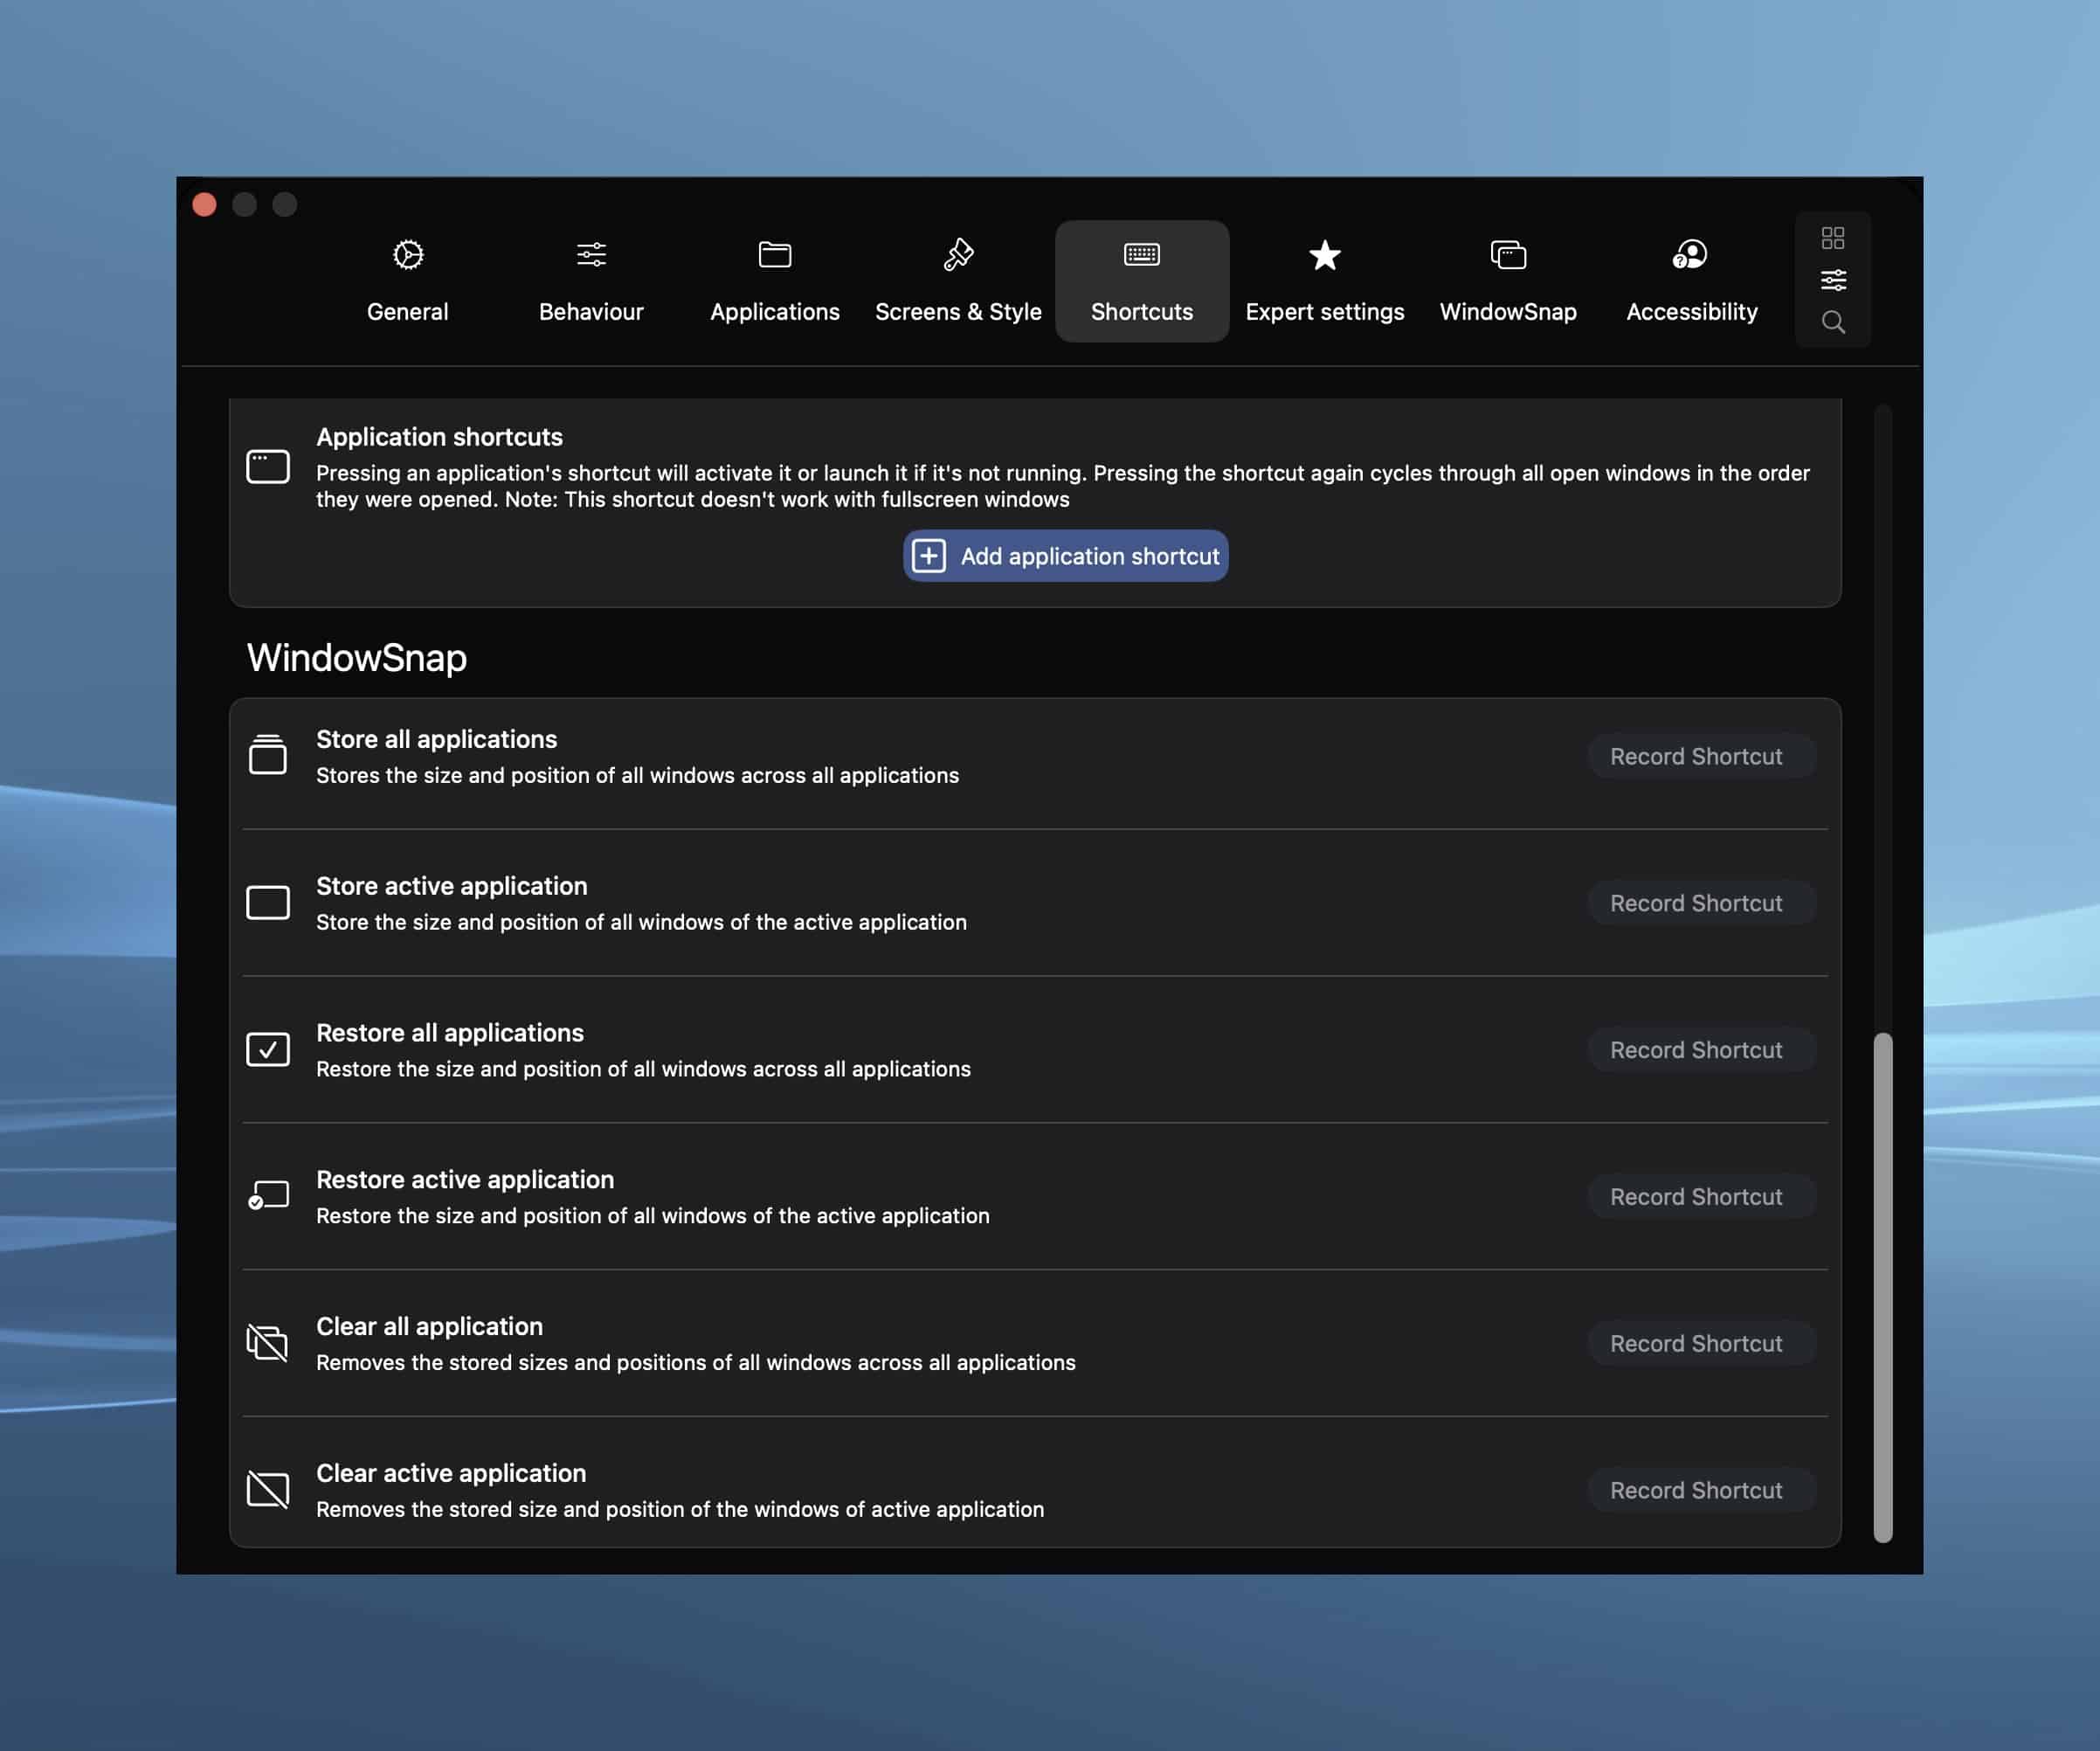
Task: Switch to the Behaviour tab
Action: tap(591, 281)
